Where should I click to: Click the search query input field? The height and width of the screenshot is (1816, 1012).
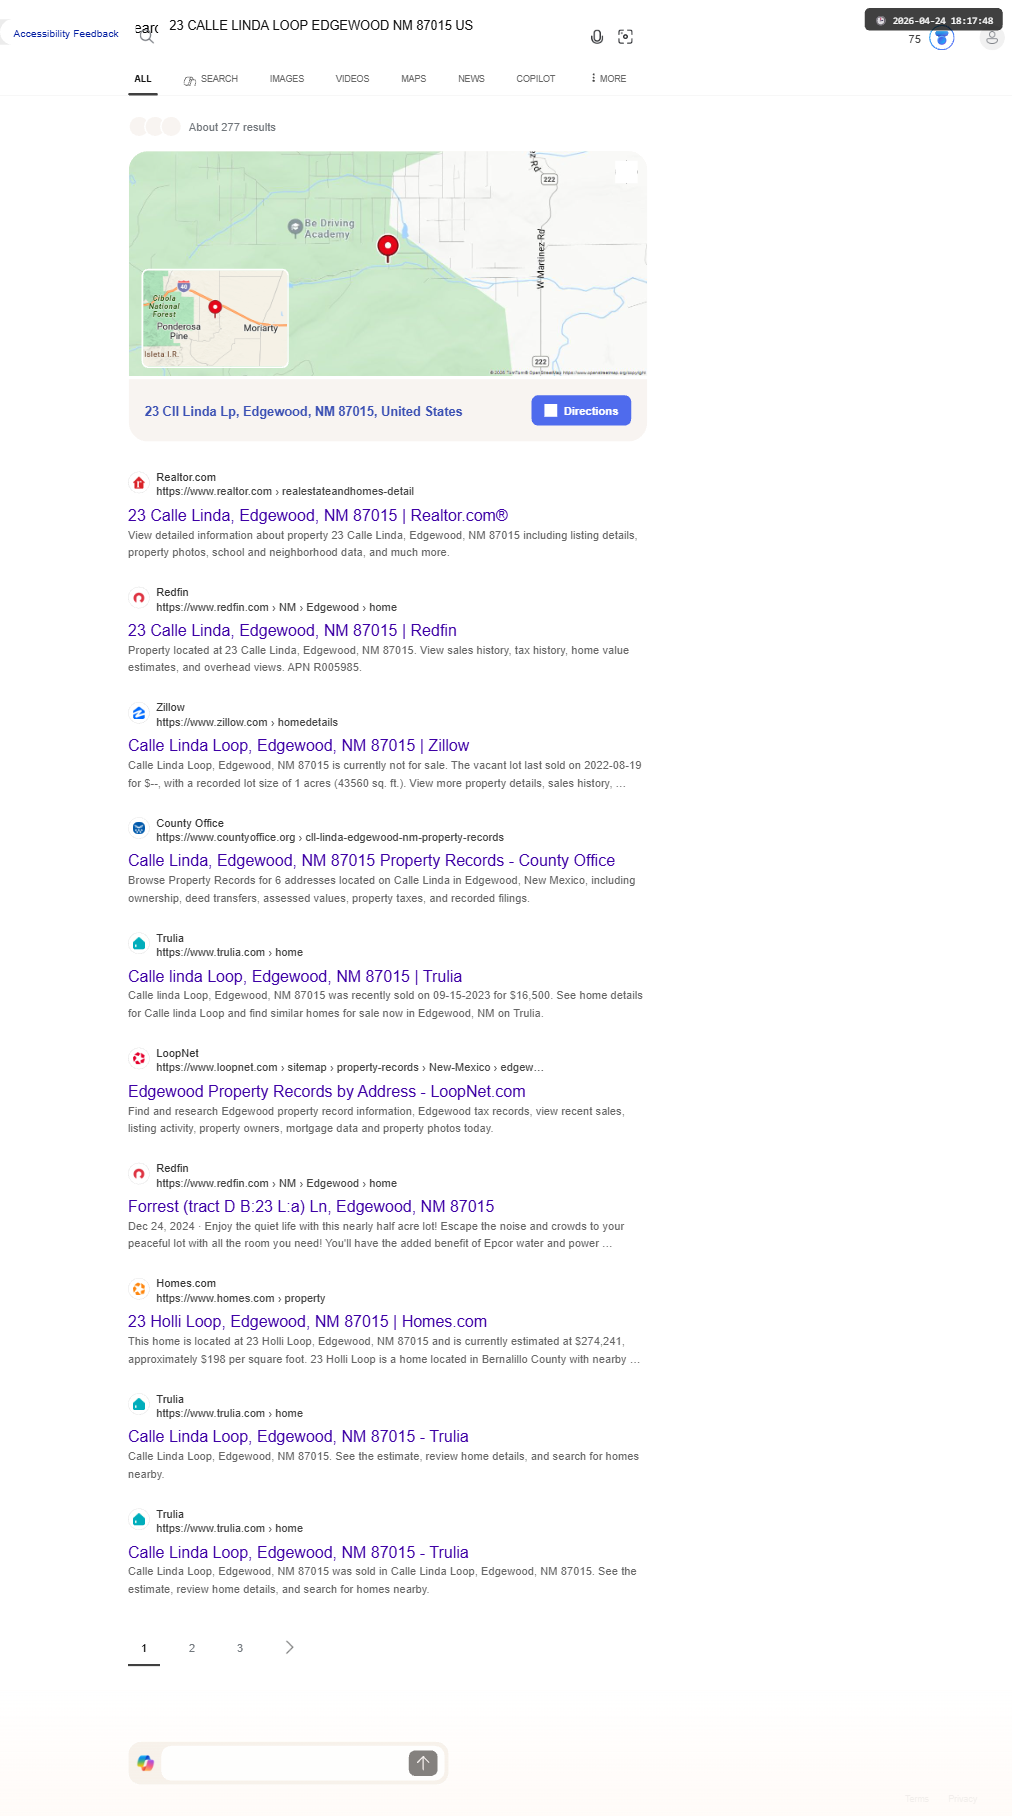[x=370, y=26]
